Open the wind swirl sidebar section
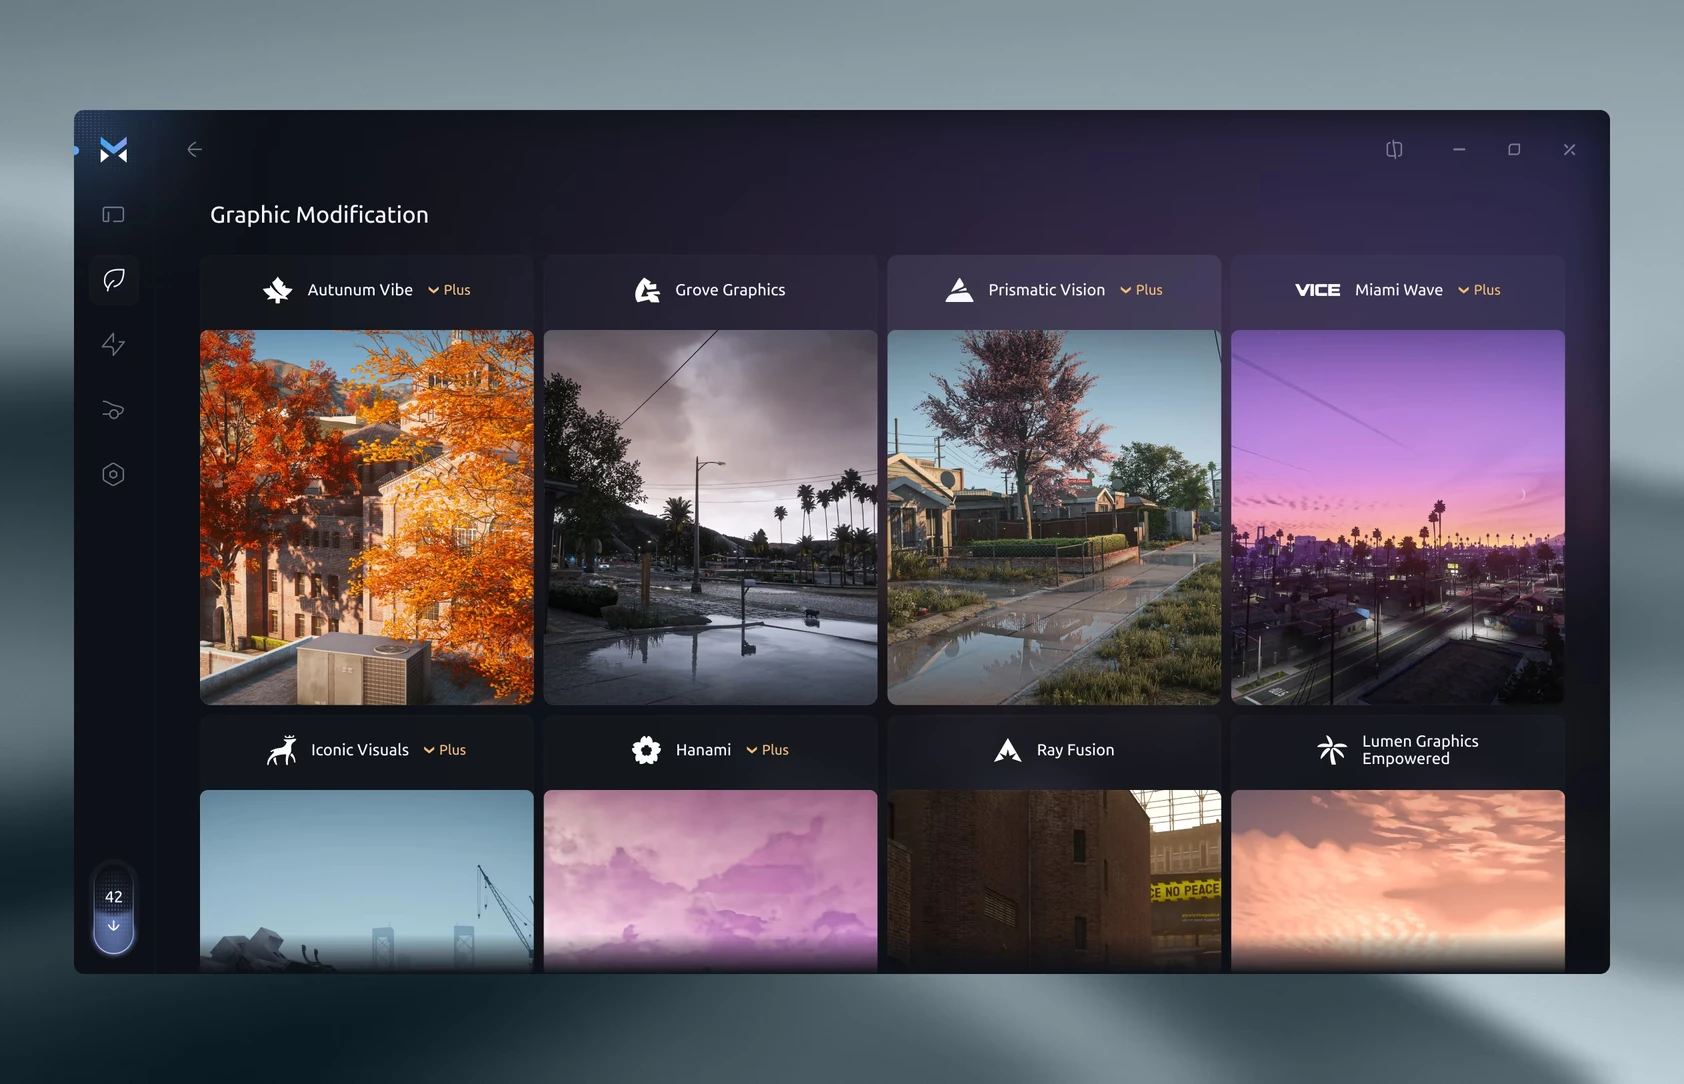Screen dimensions: 1684x1084 pyautogui.click(x=113, y=410)
